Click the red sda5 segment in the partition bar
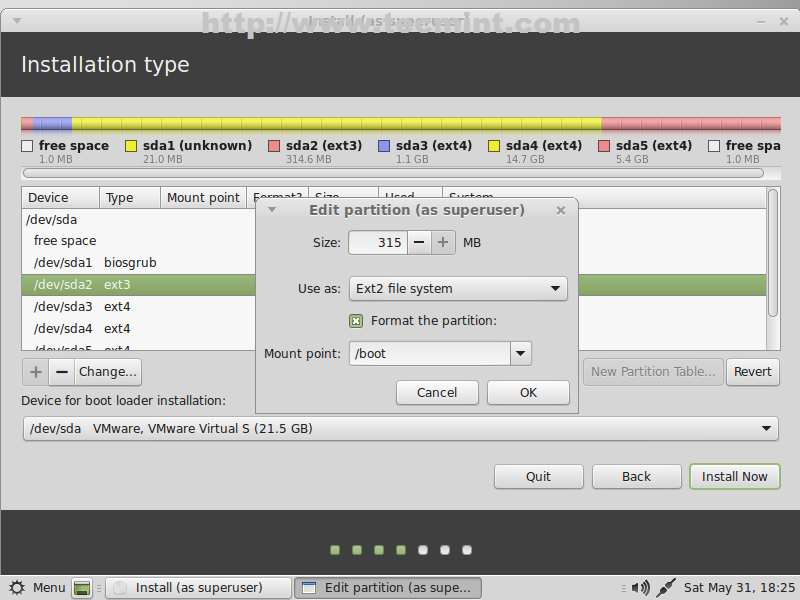Screen dimensions: 800x600 pyautogui.click(x=691, y=123)
